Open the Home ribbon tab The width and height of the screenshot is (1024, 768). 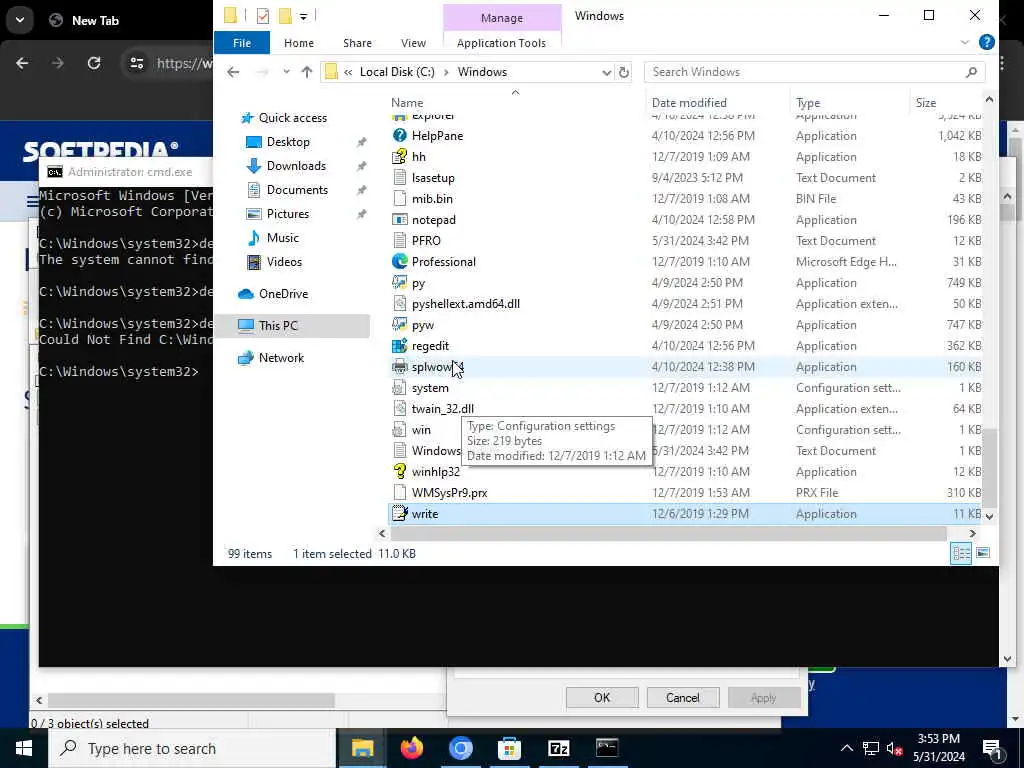coord(298,43)
